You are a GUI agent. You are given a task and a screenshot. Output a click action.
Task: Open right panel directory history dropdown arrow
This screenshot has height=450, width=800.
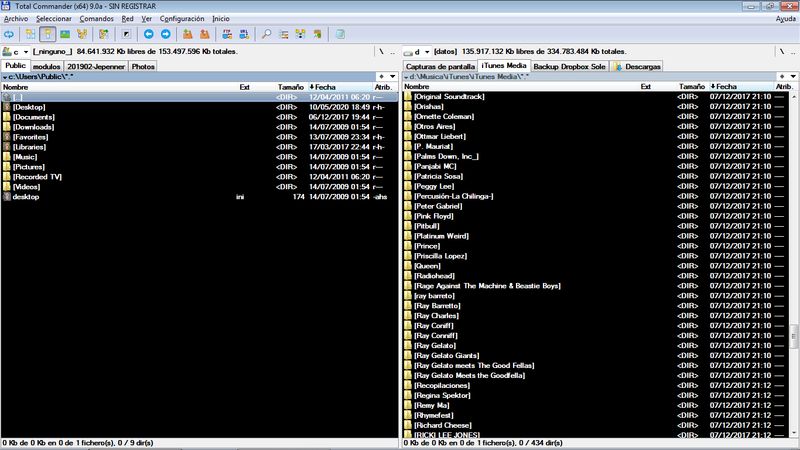(x=793, y=77)
